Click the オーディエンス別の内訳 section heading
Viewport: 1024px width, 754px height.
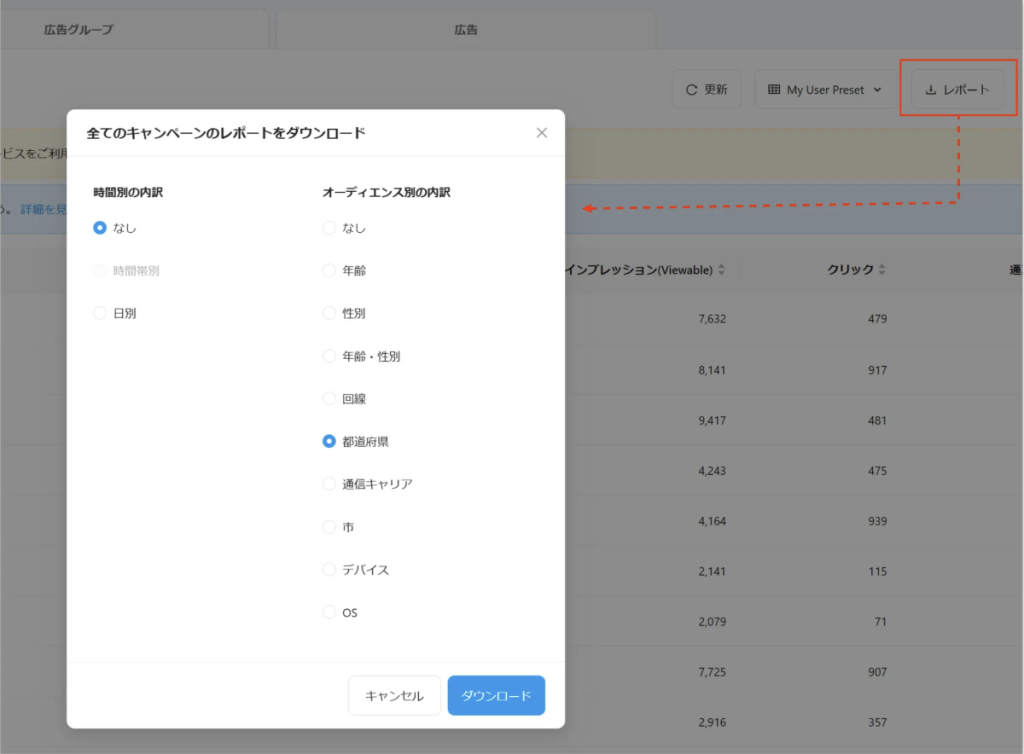point(387,193)
